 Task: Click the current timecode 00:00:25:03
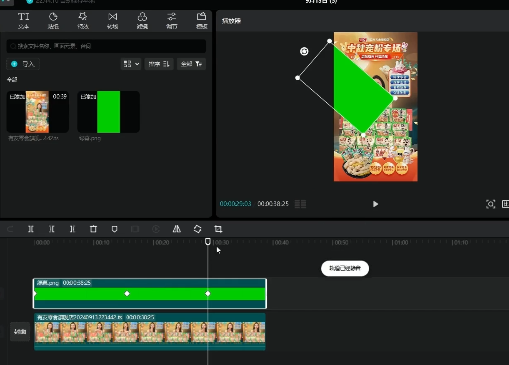(235, 204)
